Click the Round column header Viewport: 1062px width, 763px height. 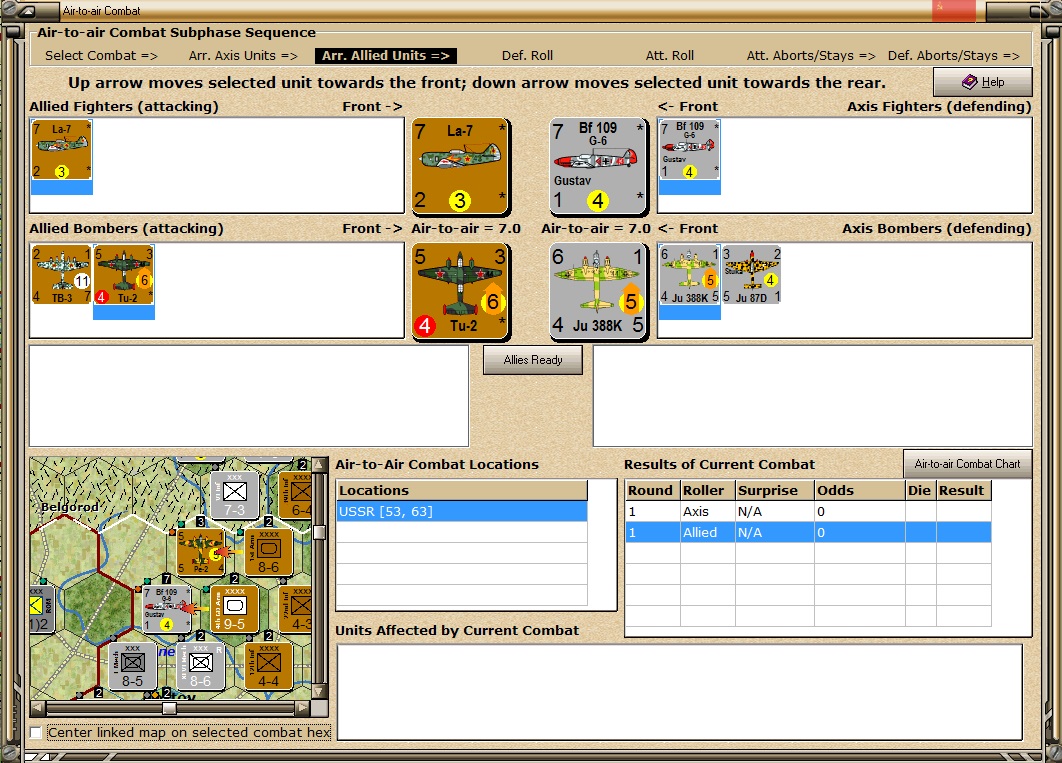coord(653,490)
